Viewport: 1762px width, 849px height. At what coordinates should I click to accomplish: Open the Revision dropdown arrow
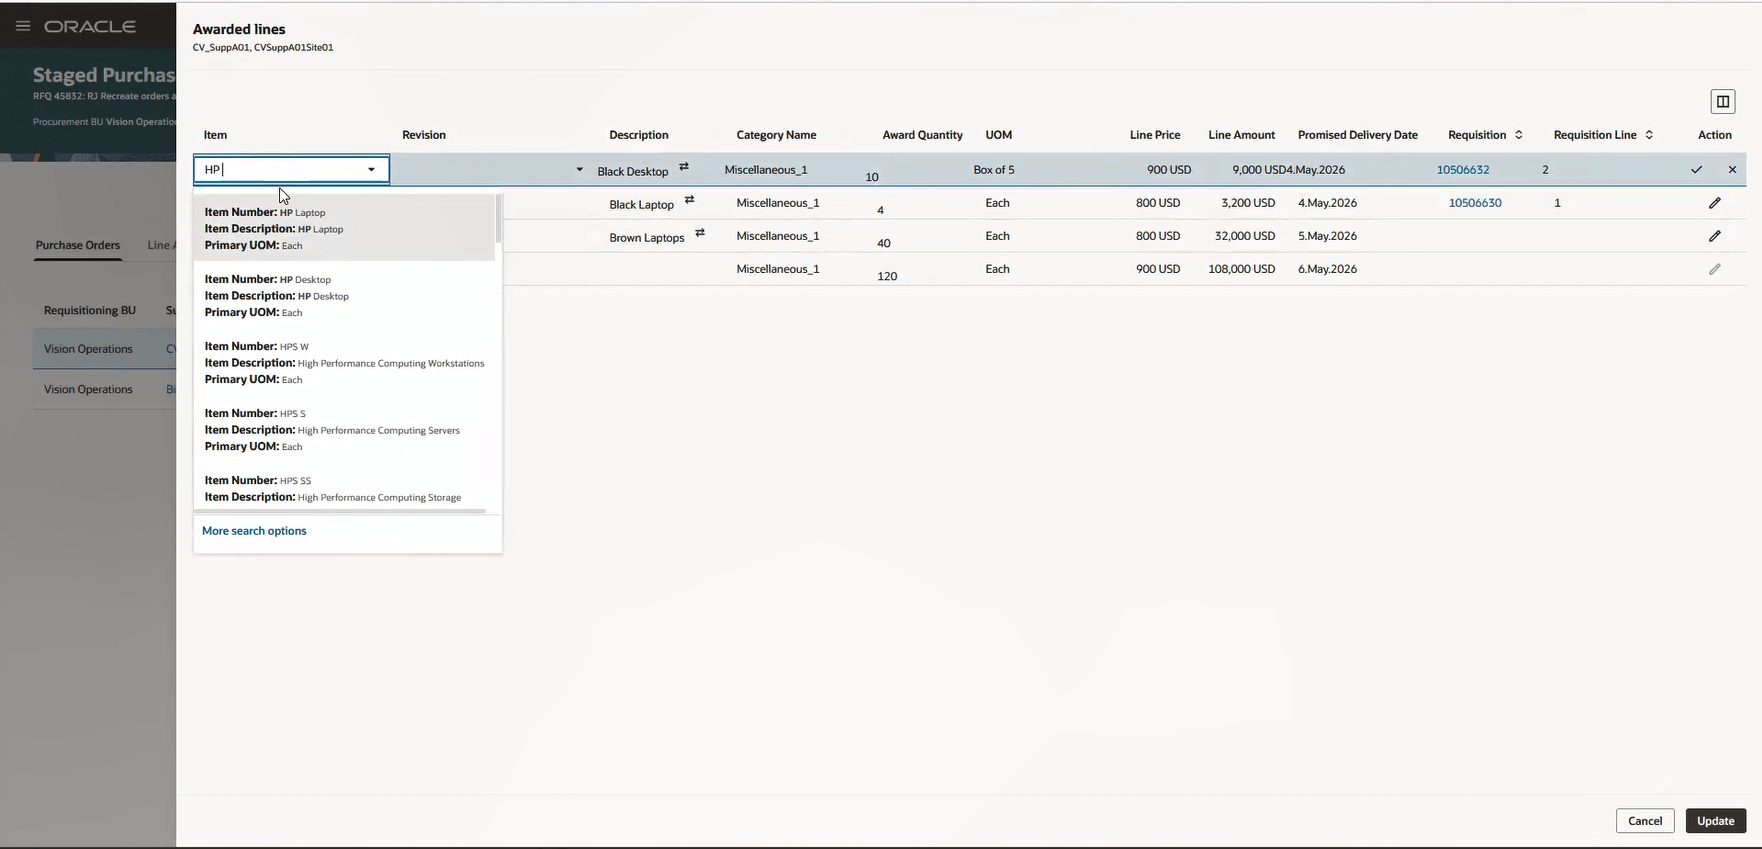[x=579, y=170]
